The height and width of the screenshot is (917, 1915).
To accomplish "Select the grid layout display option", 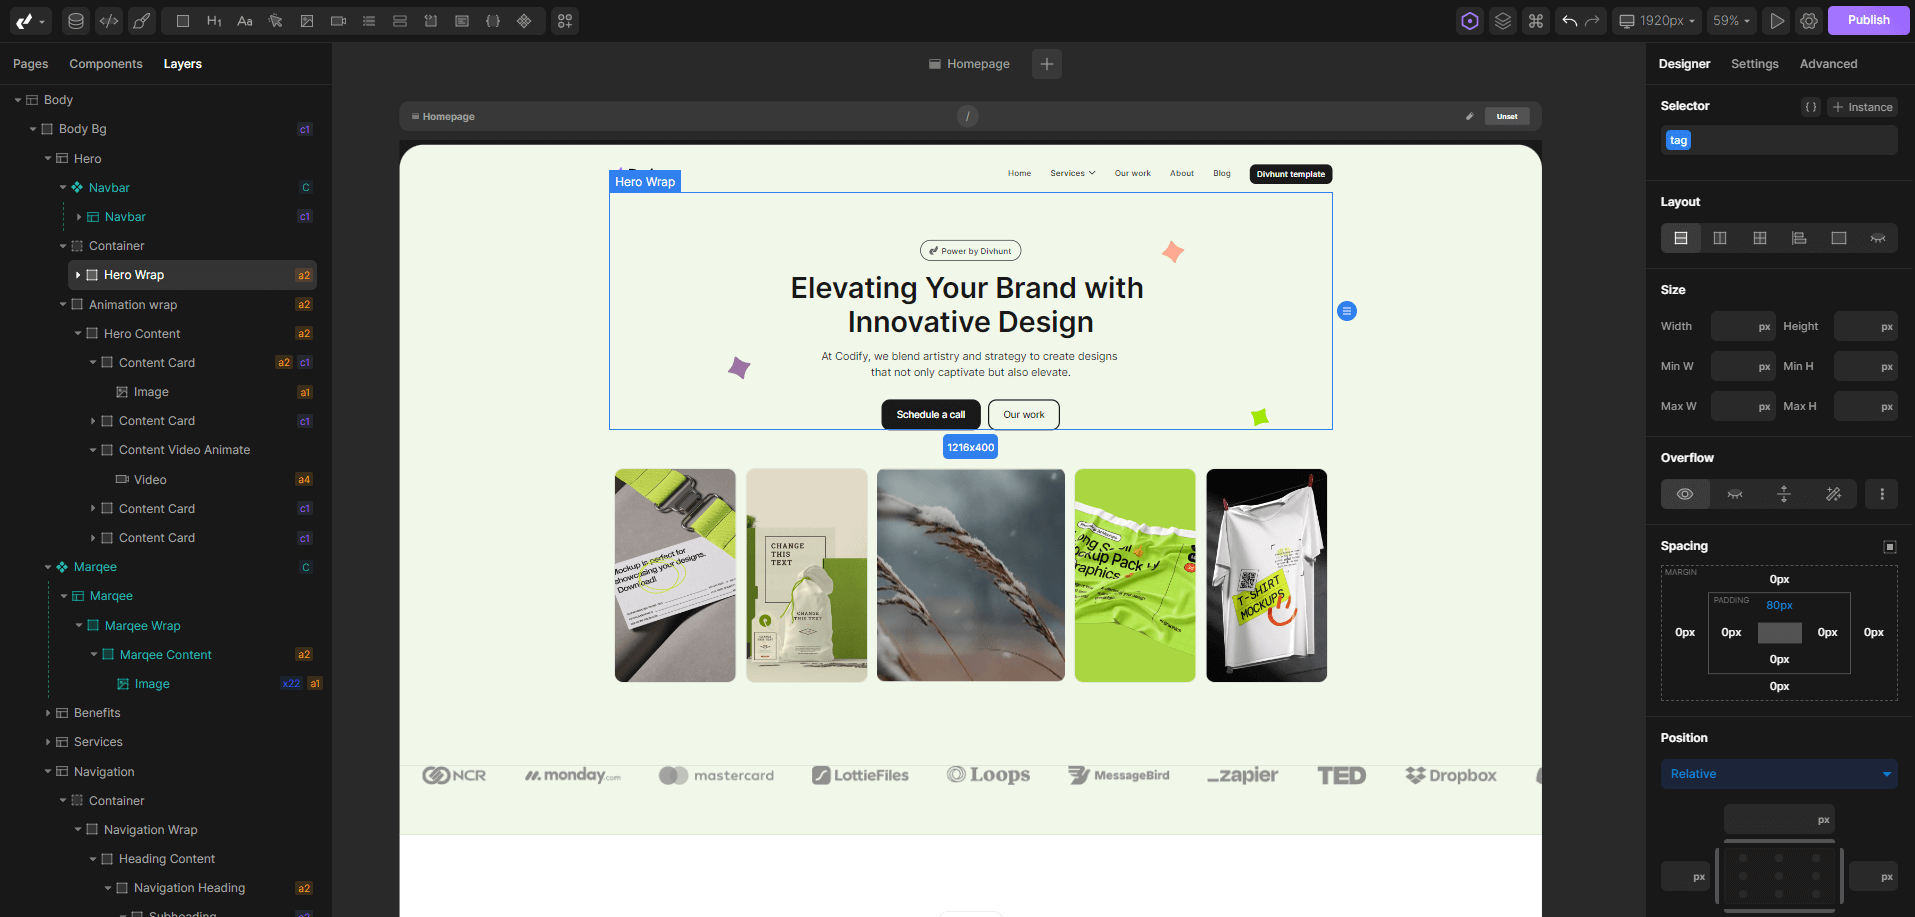I will pyautogui.click(x=1759, y=238).
